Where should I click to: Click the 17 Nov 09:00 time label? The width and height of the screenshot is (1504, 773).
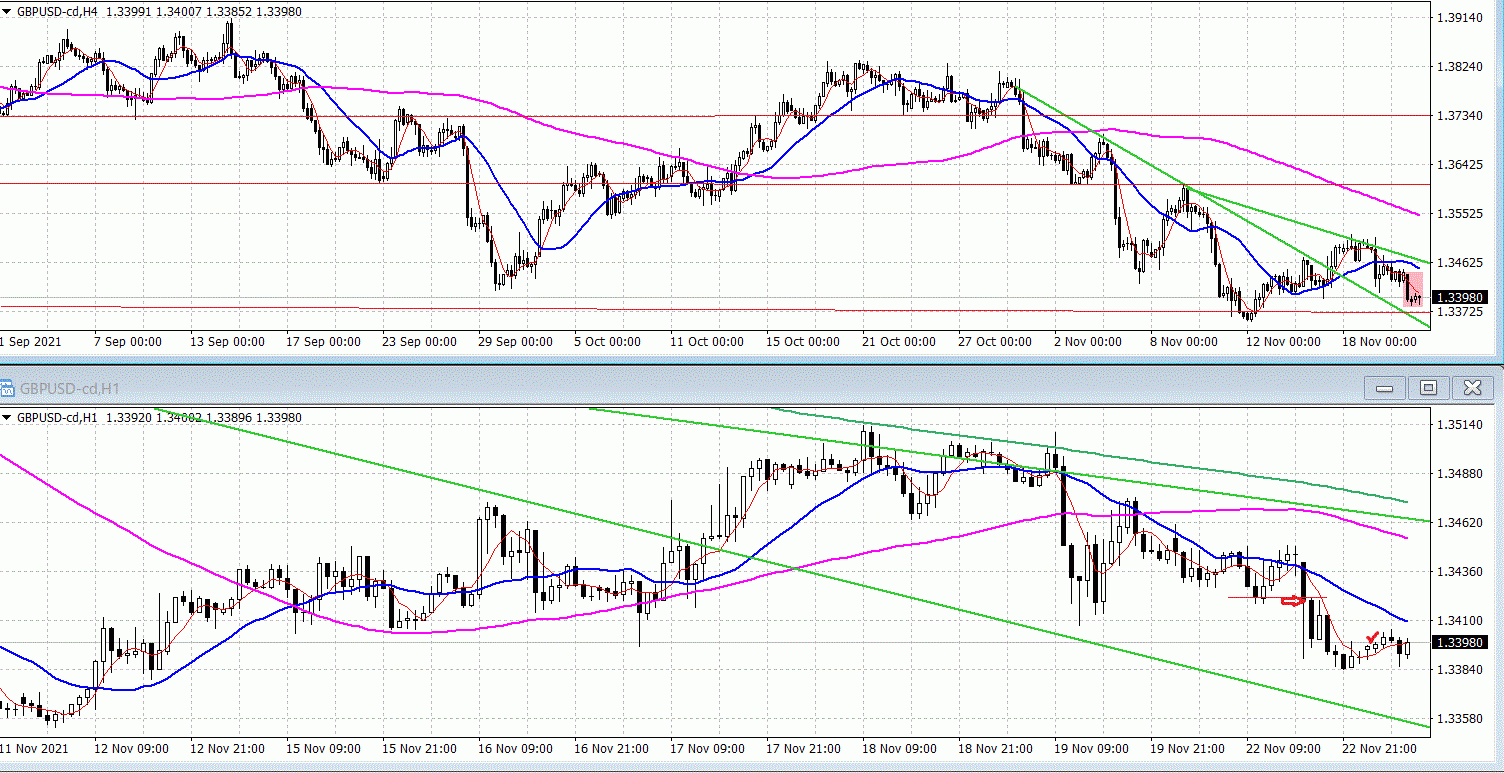(707, 748)
